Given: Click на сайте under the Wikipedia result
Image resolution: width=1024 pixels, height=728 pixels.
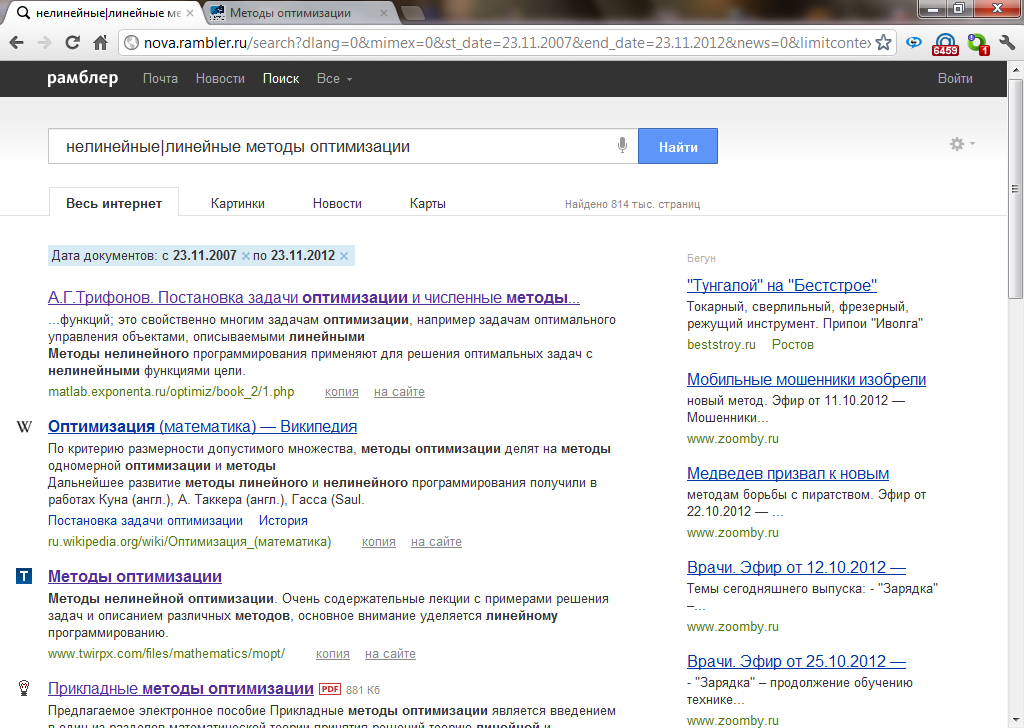Looking at the screenshot, I should point(436,542).
